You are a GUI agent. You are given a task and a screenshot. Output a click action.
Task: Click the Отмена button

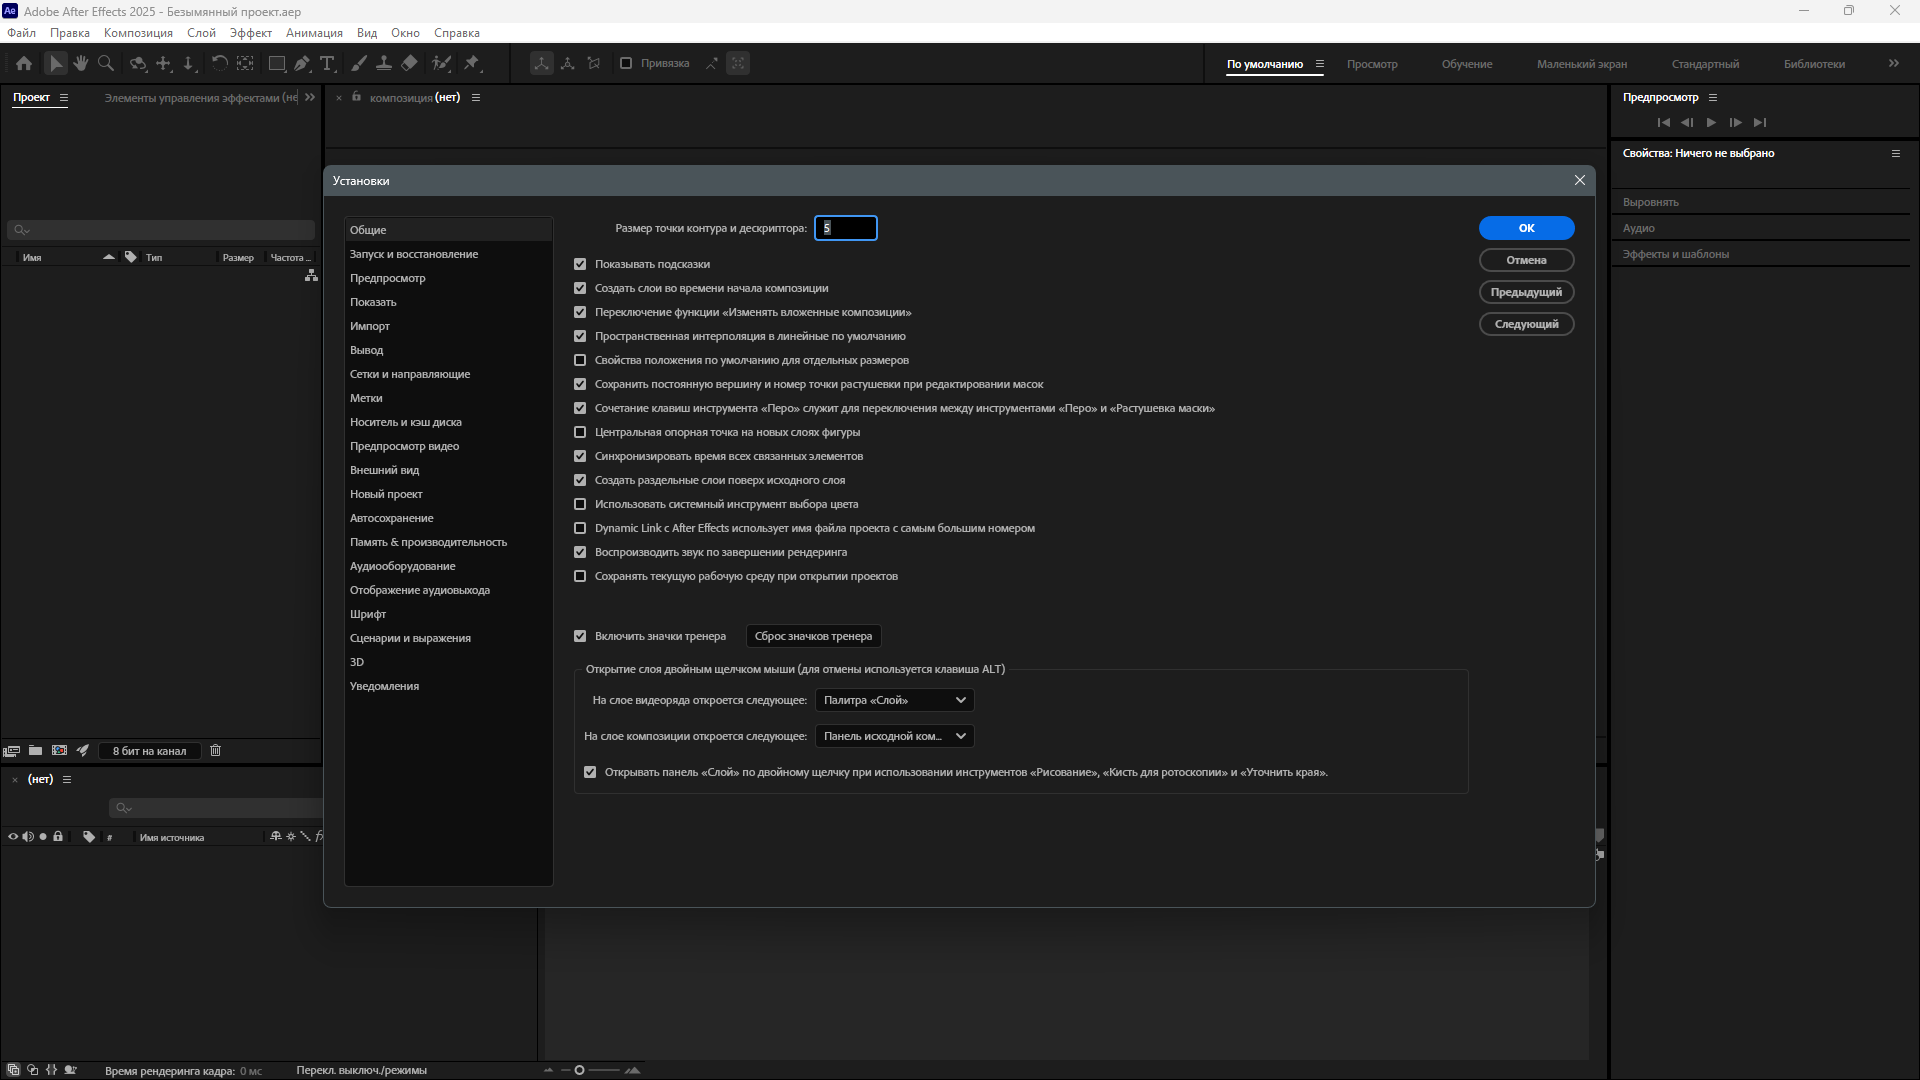1526,260
